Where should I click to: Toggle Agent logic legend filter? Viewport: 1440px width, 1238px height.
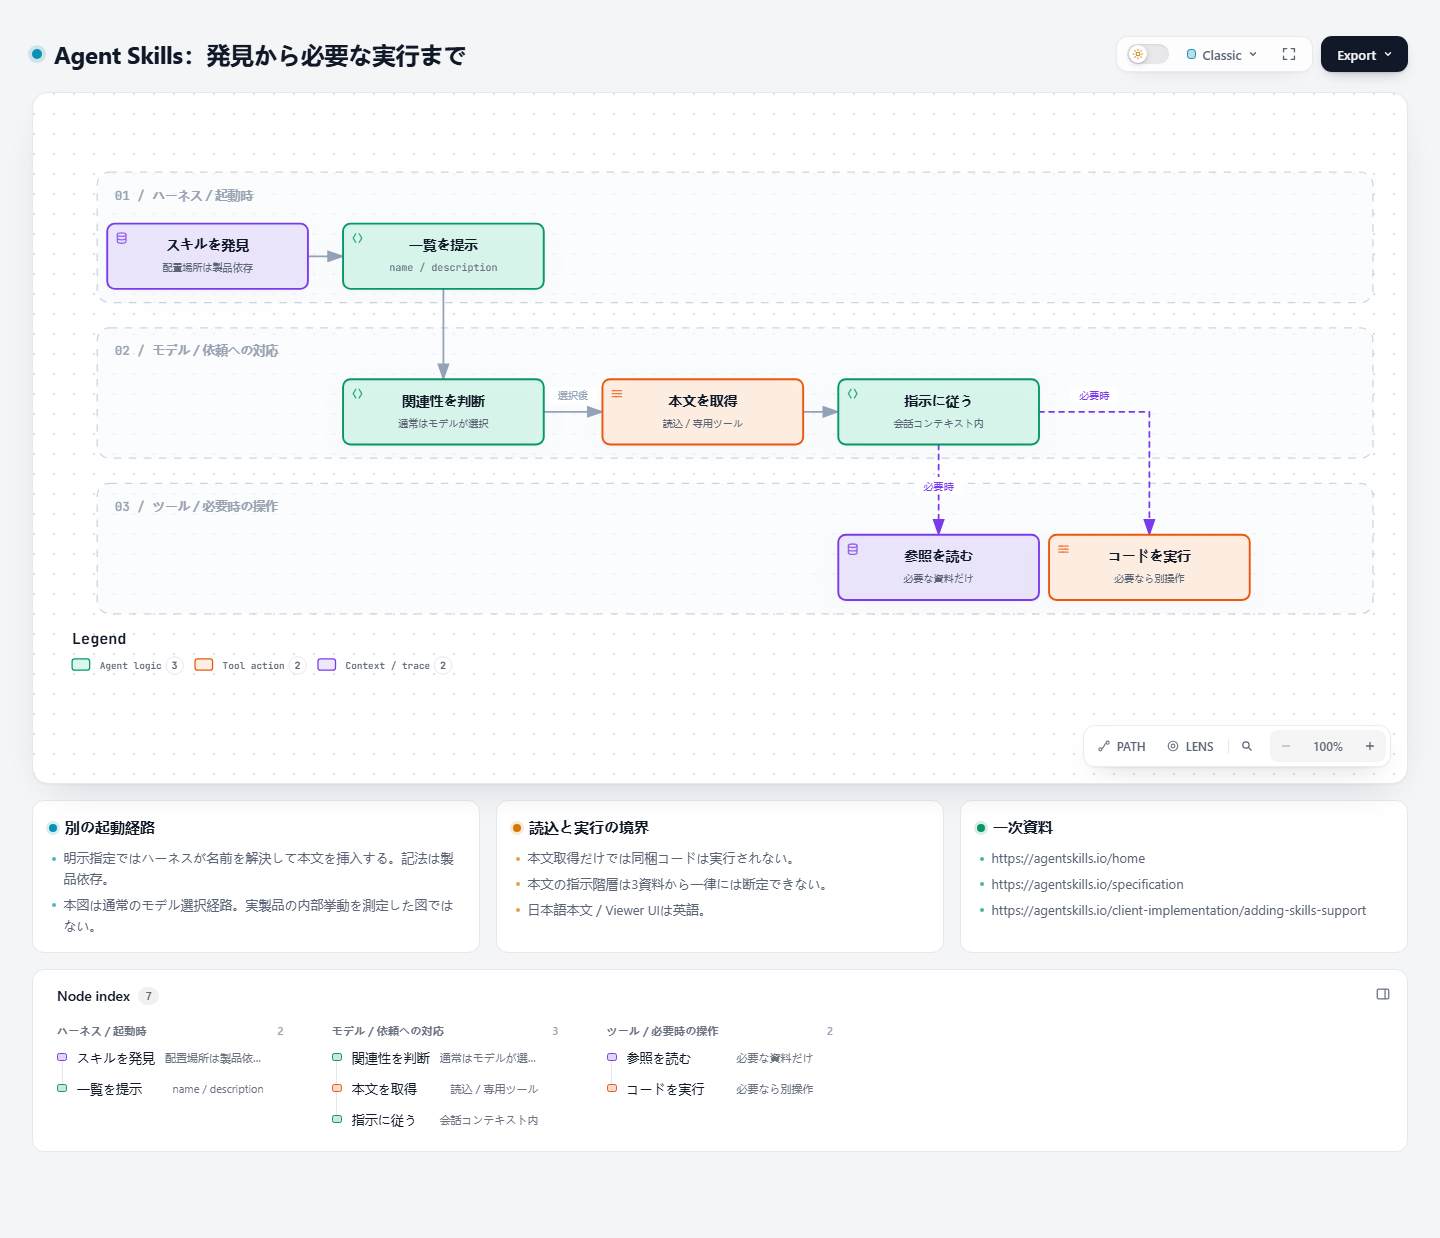(x=127, y=665)
